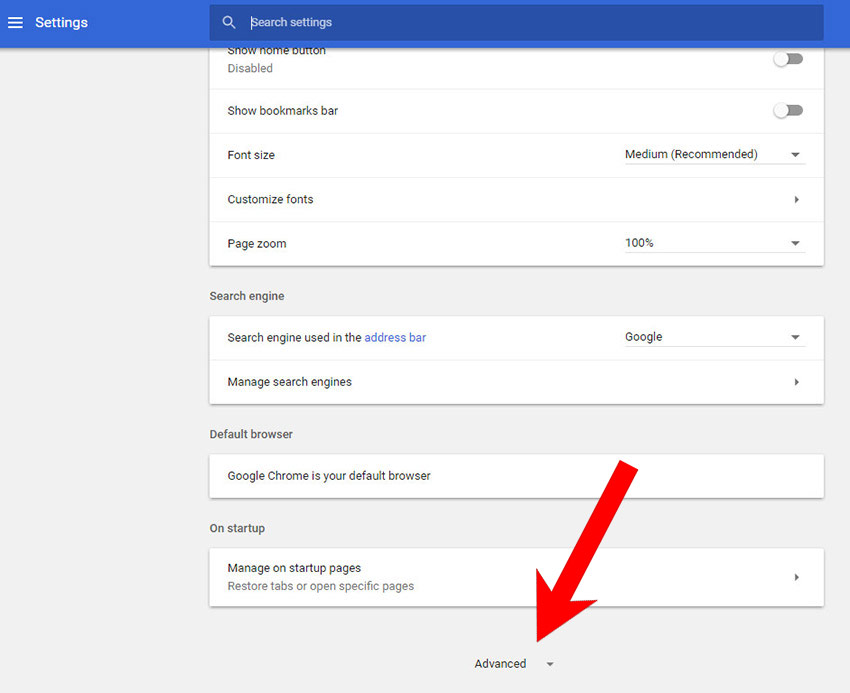Click the On startup section heading
The width and height of the screenshot is (850, 693).
coord(237,528)
